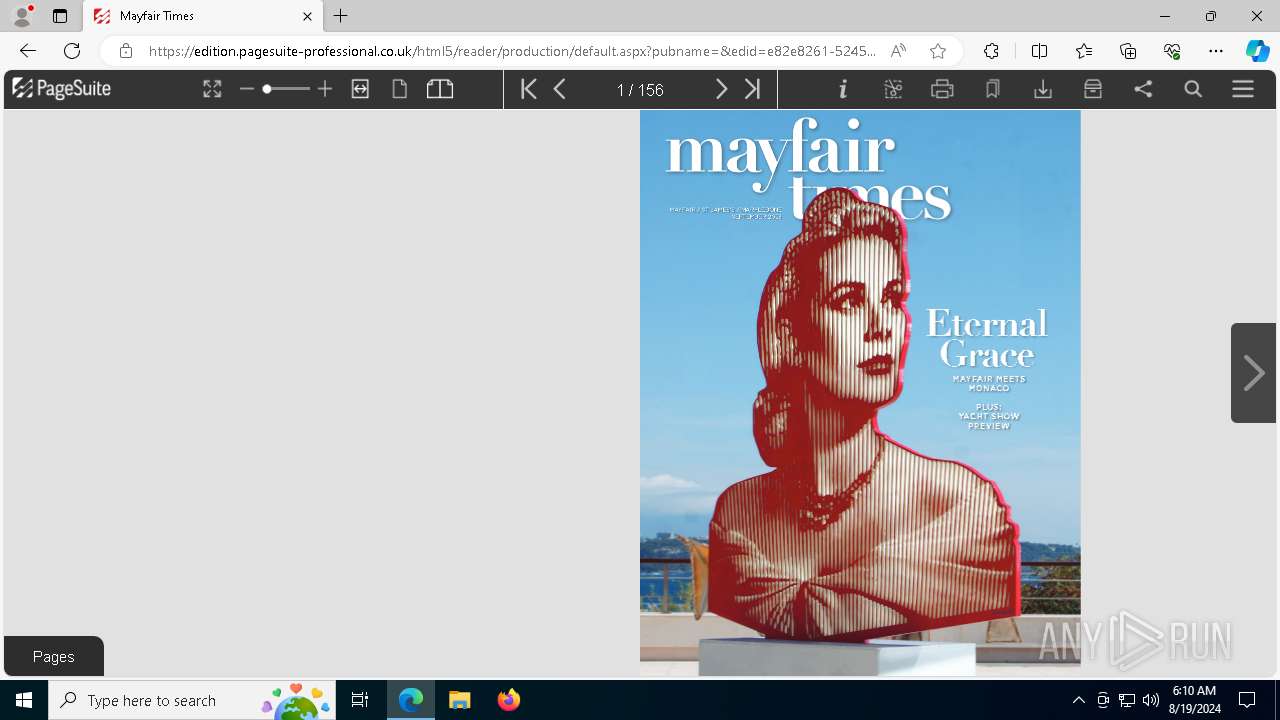Advance with the right-side next page arrow
Screen dimensions: 1280x720
(1253, 373)
